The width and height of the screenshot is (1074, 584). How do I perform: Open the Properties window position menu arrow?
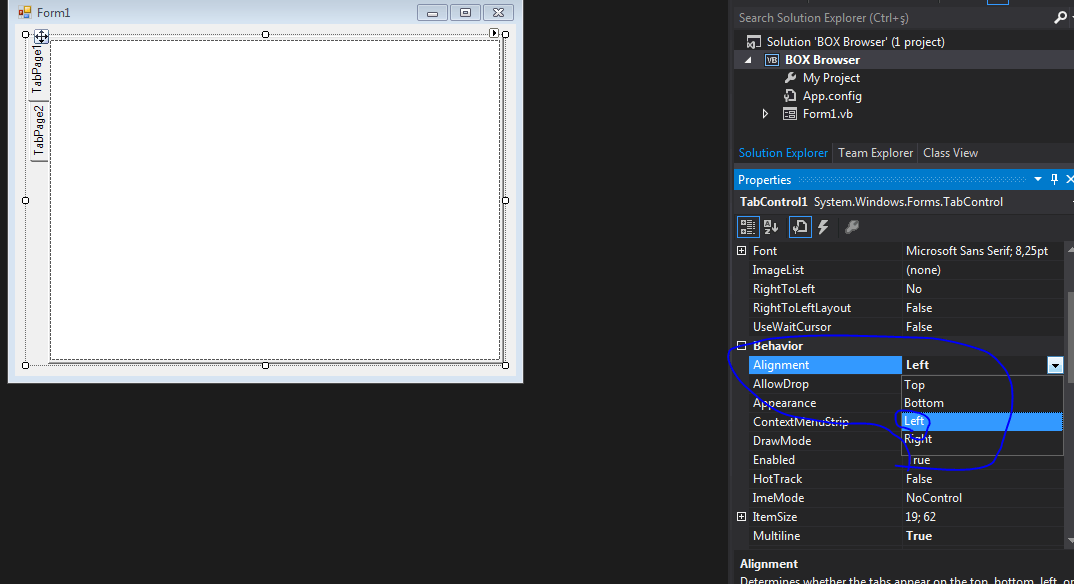coord(1038,179)
